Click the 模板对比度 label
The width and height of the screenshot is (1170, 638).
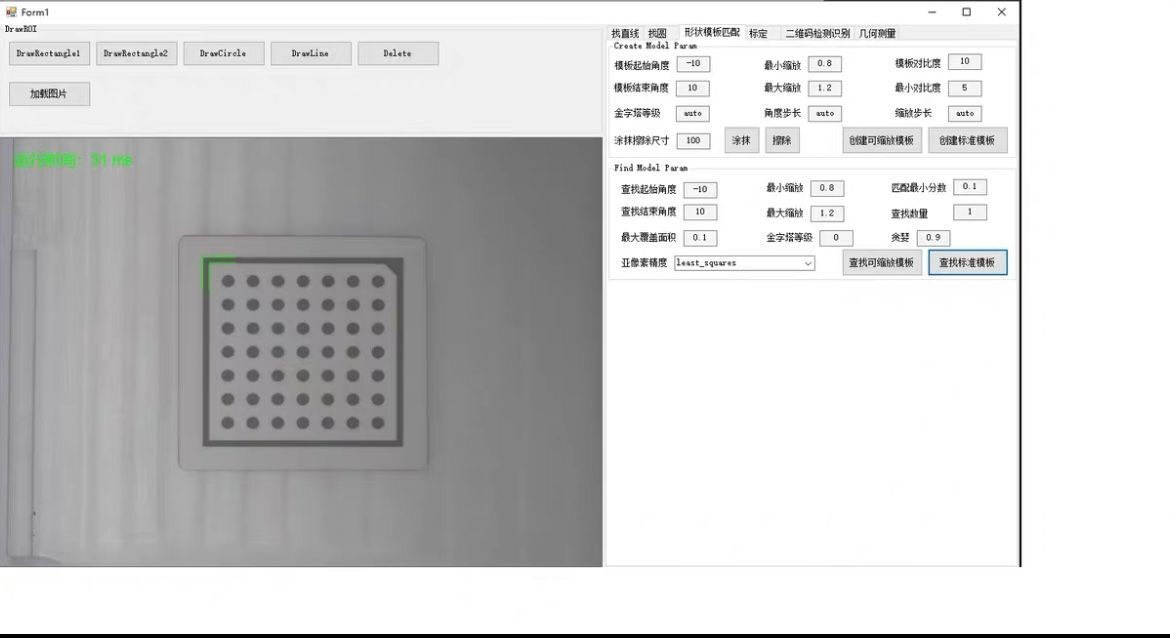click(918, 63)
